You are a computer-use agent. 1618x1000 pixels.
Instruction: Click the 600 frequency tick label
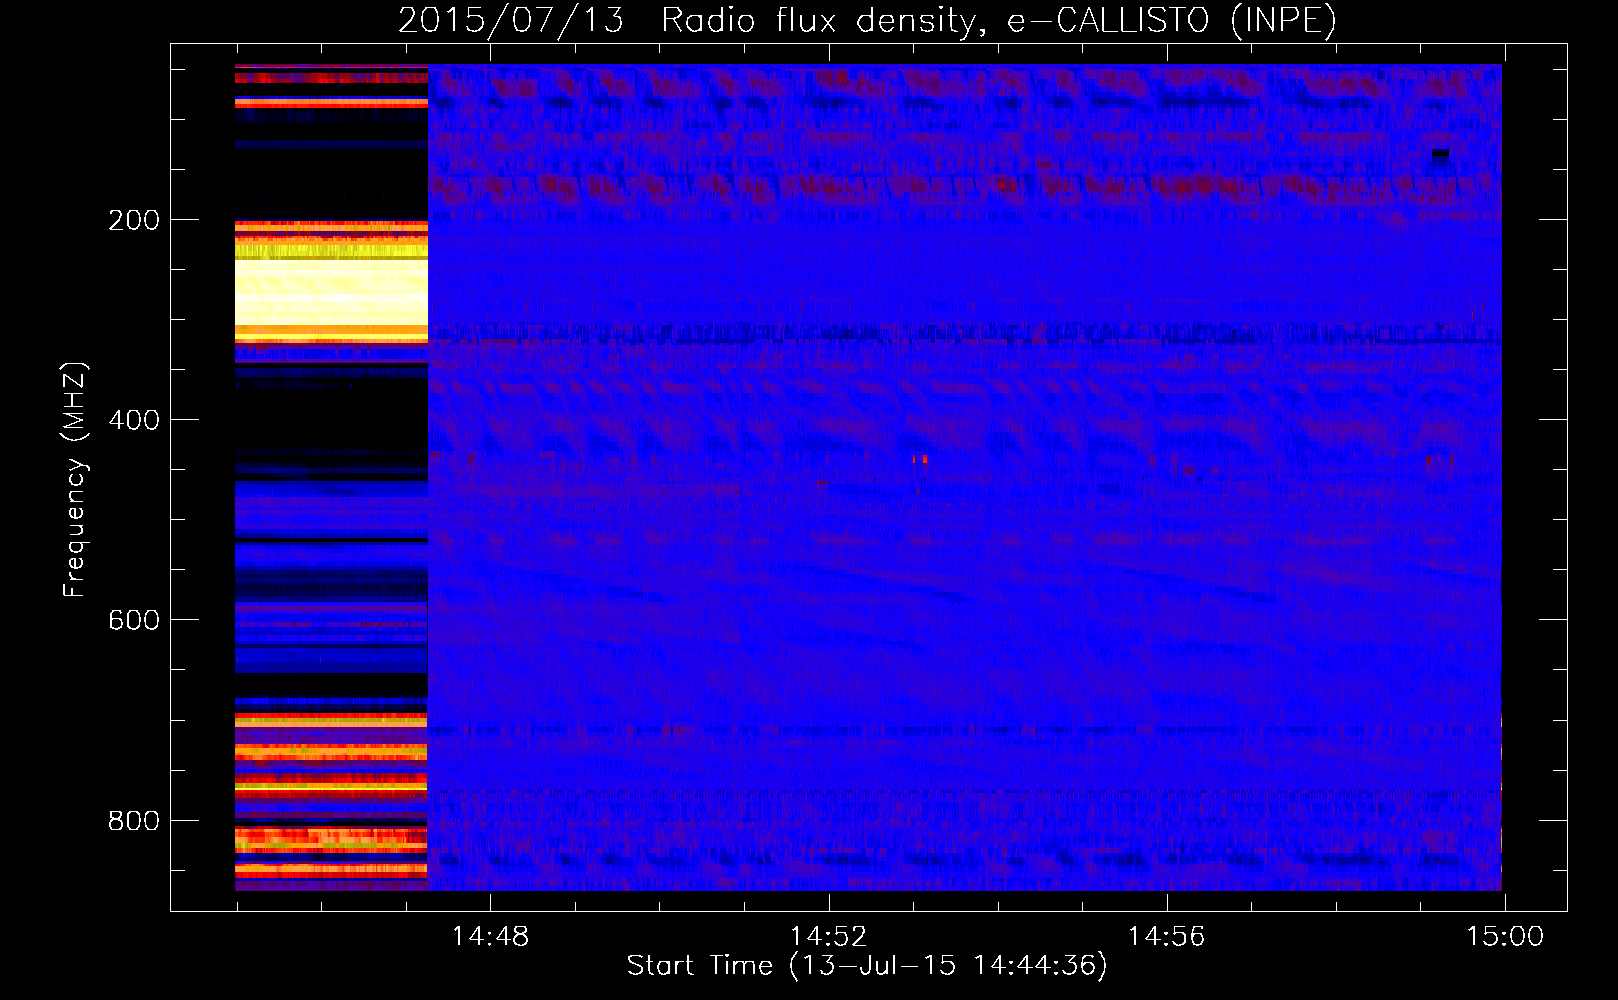click(133, 620)
